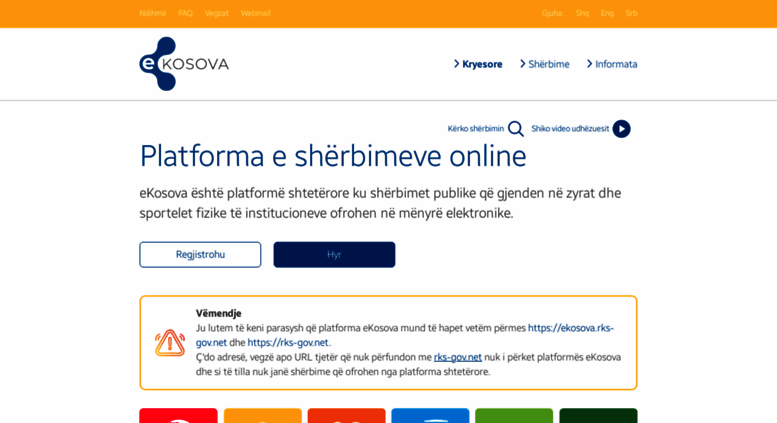Open the Informata menu

(612, 64)
